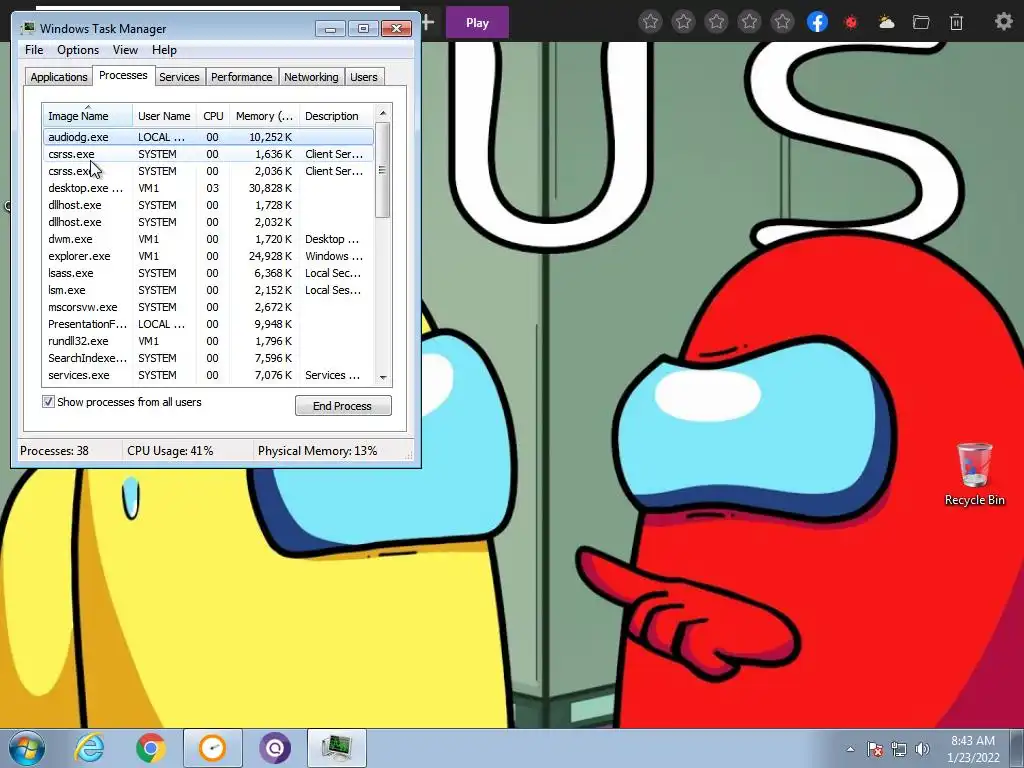
Task: Select csrss.exe using 1,636 K memory
Action: (208, 154)
